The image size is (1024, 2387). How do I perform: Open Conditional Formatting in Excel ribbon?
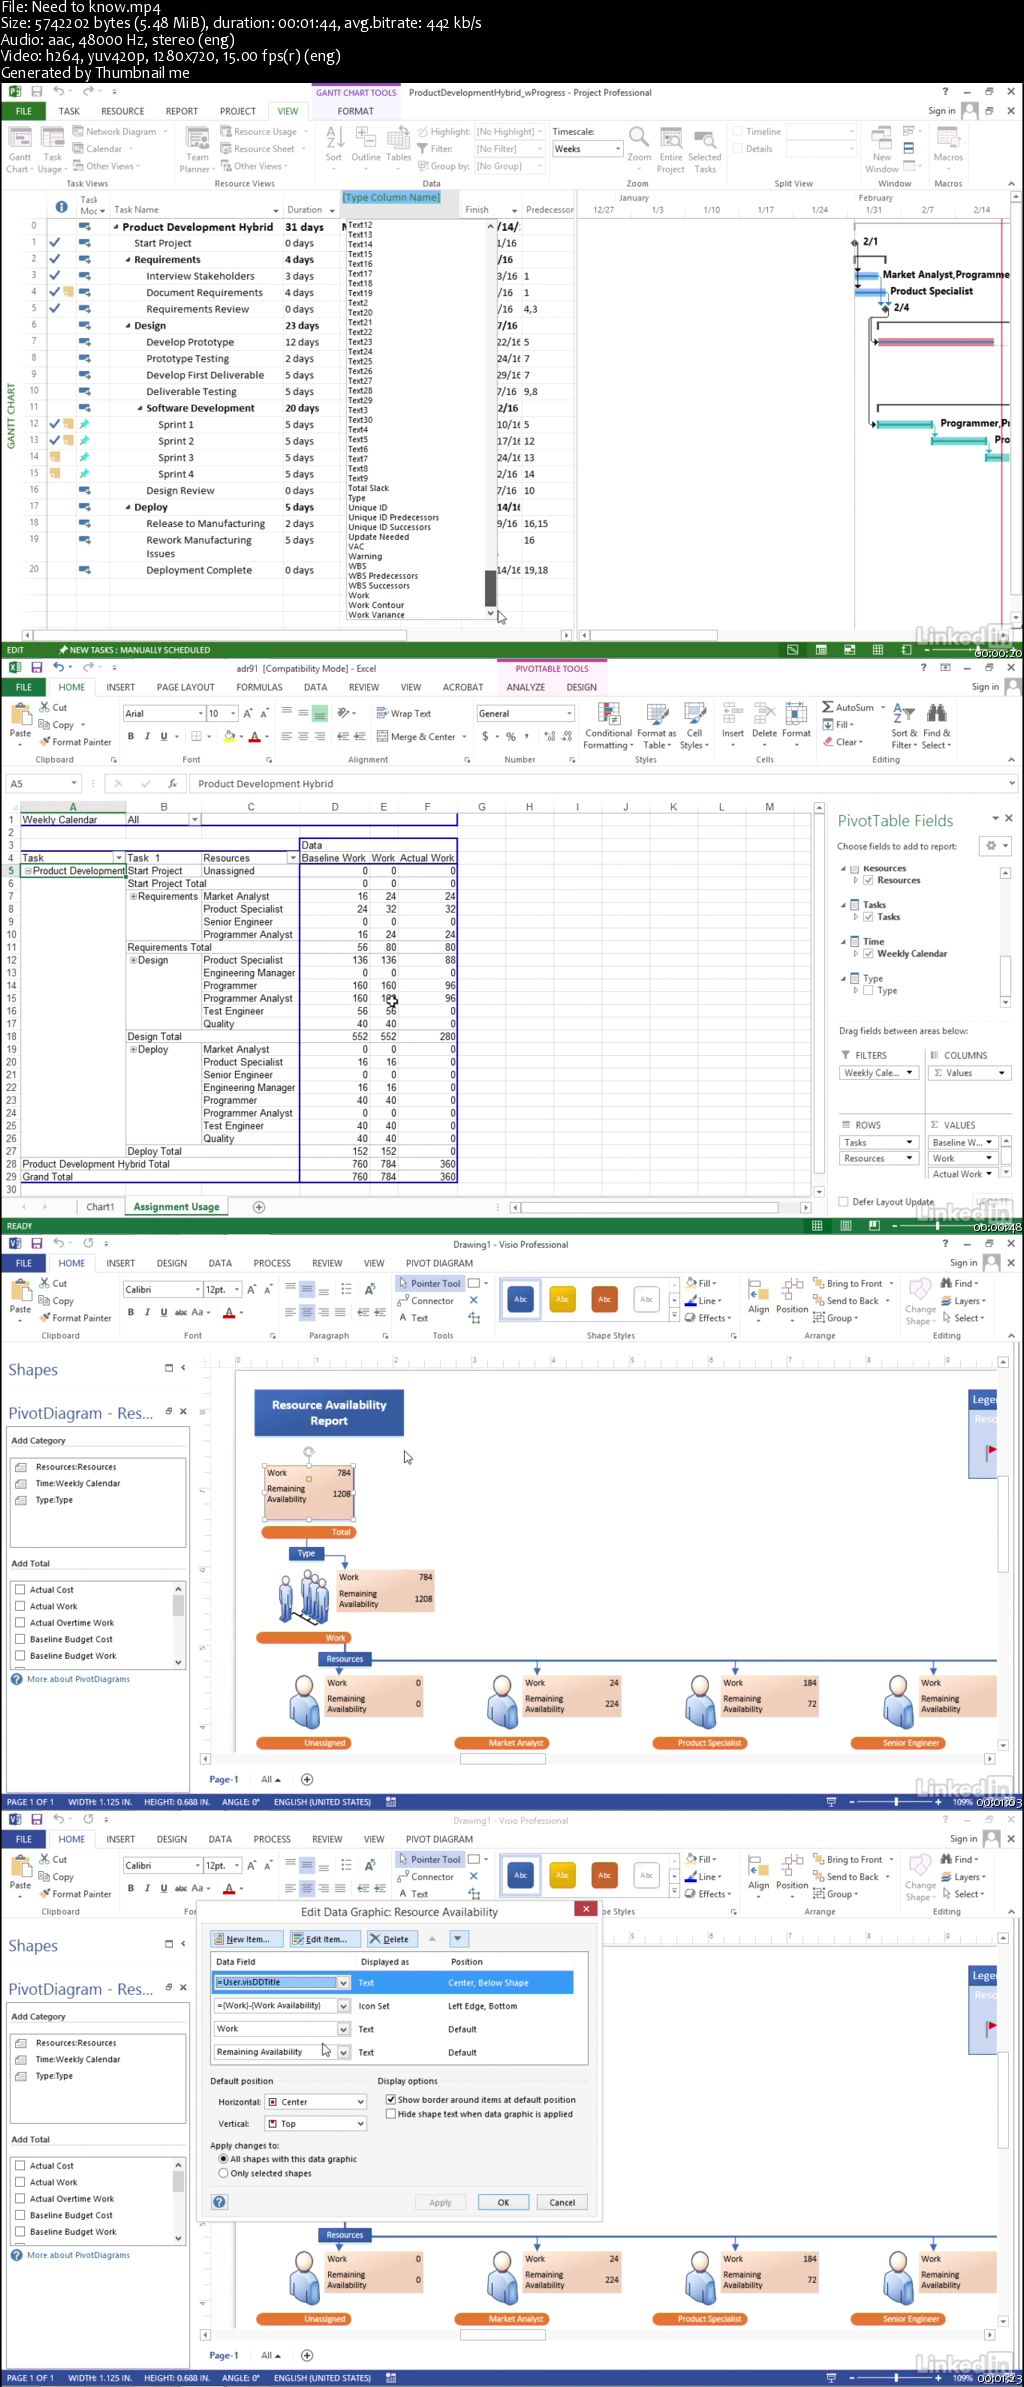(608, 726)
